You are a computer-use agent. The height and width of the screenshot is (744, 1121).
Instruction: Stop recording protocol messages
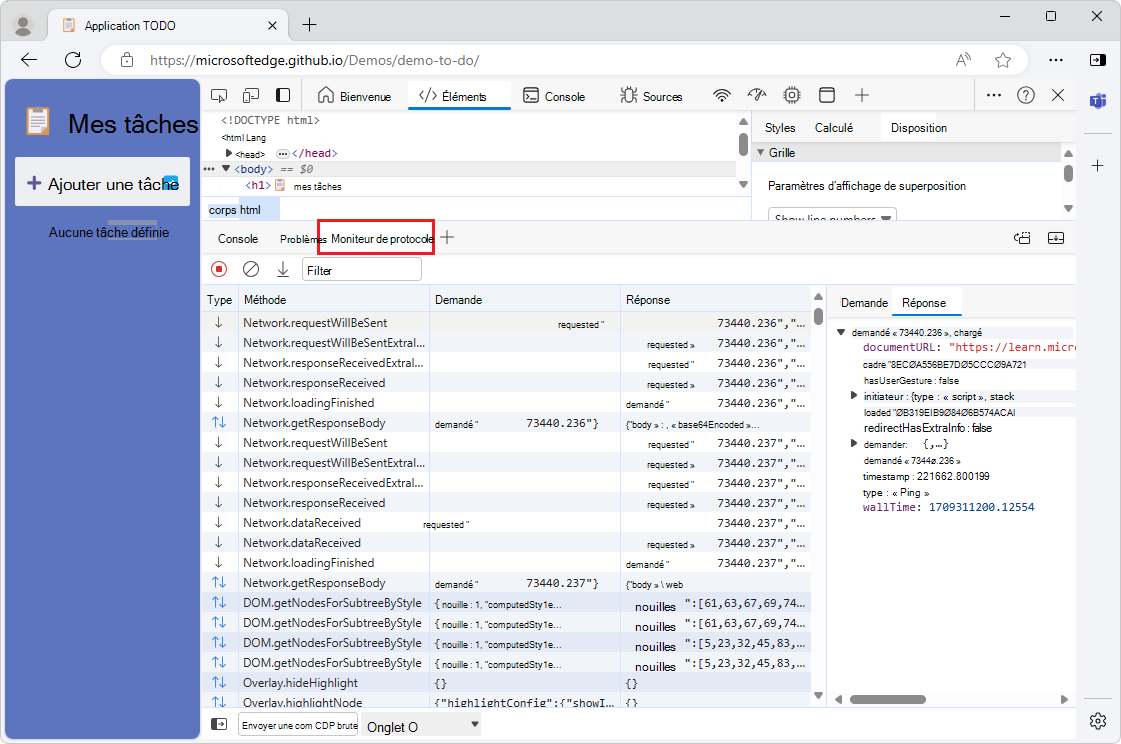(x=219, y=269)
